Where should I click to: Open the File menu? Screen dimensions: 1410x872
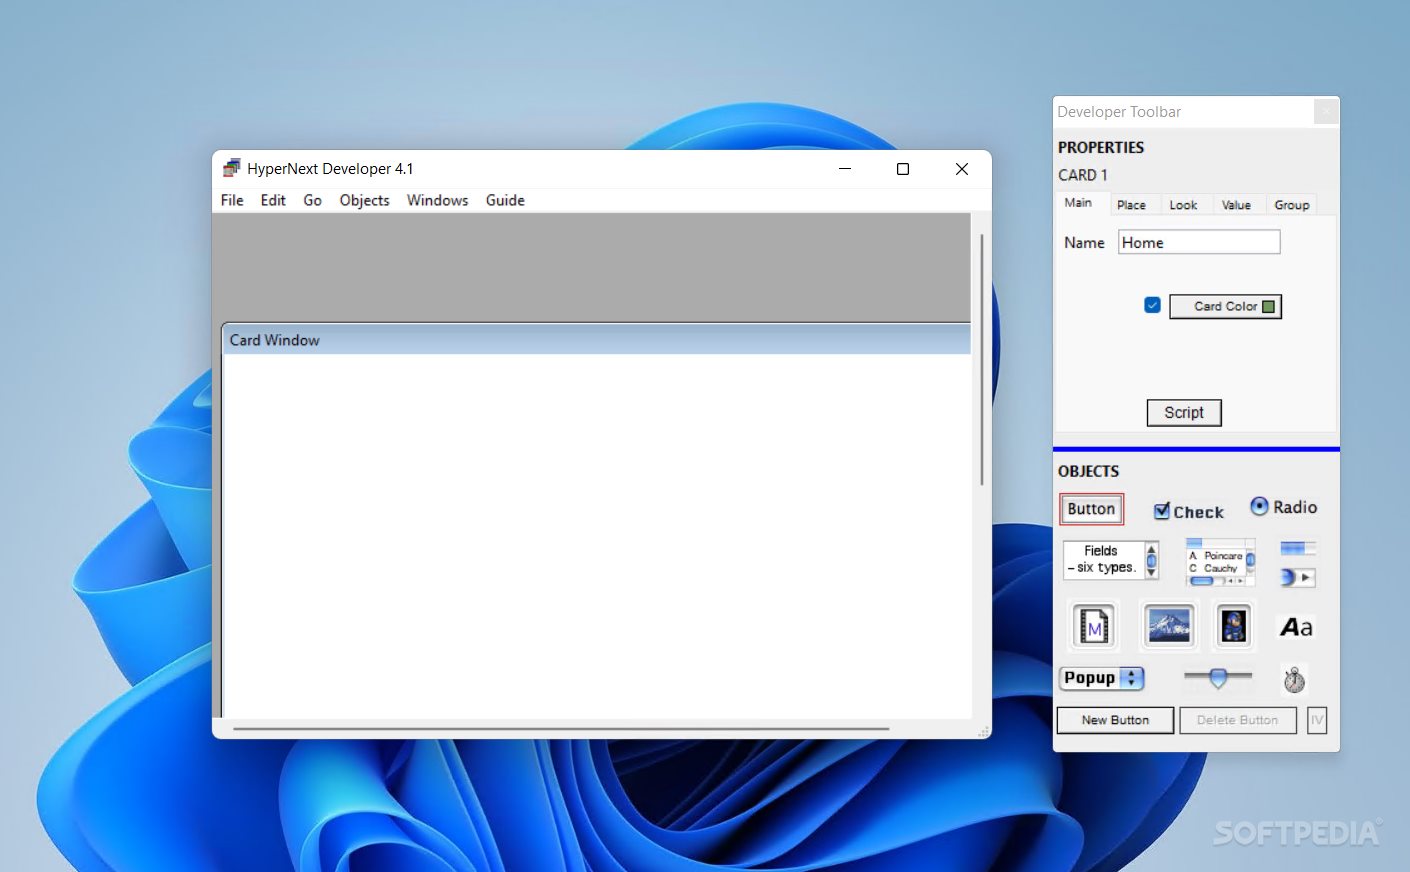click(232, 200)
